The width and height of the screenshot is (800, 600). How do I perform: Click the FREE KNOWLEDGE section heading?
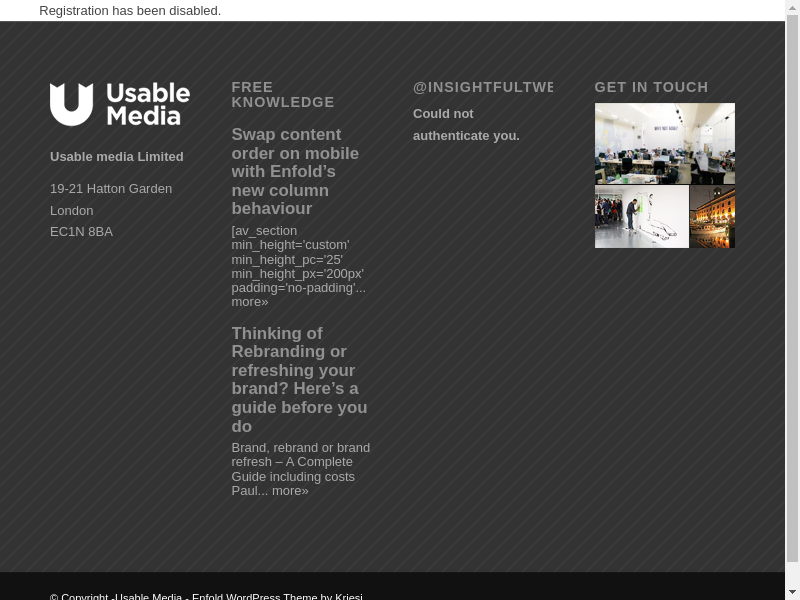(x=283, y=95)
